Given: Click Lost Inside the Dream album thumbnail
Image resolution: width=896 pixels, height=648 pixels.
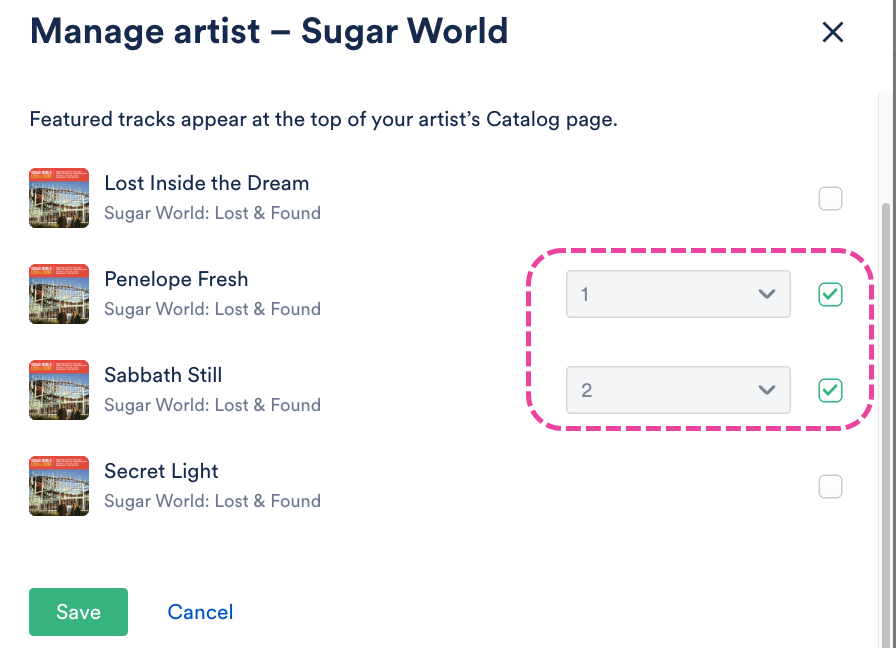Looking at the screenshot, I should coord(59,198).
